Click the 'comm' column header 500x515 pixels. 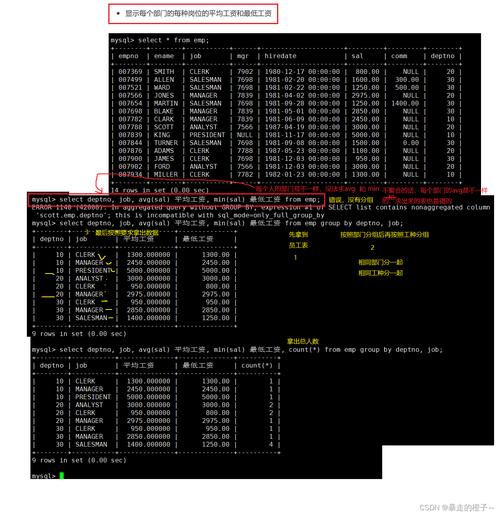click(399, 56)
